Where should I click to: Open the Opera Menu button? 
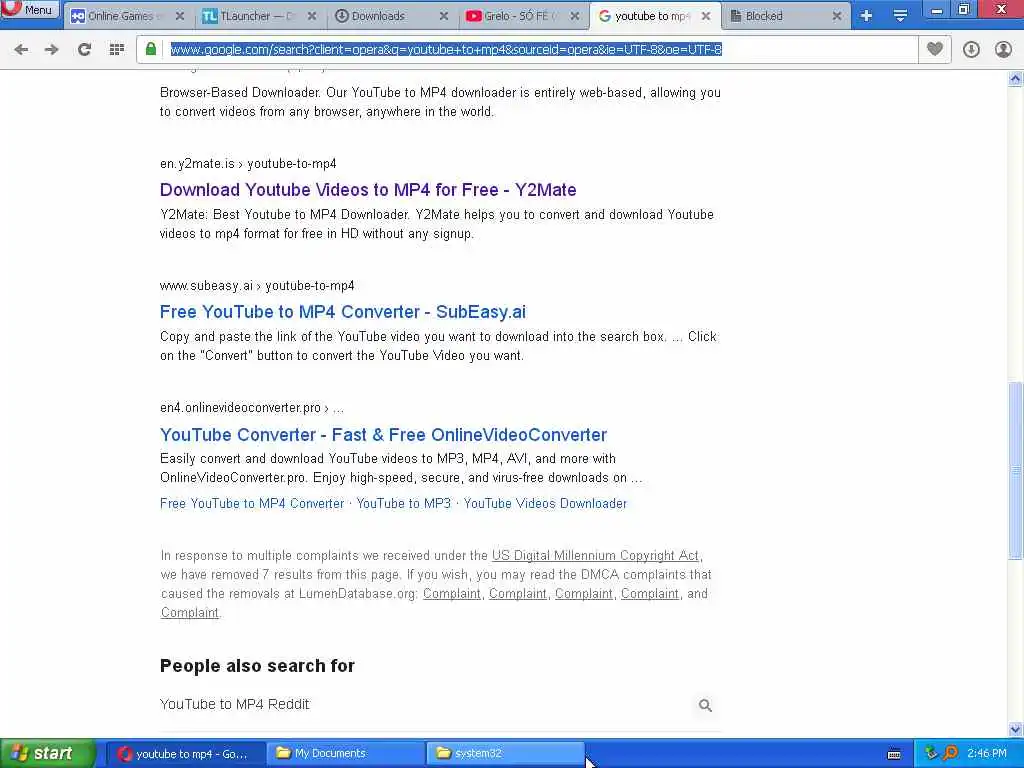(29, 9)
